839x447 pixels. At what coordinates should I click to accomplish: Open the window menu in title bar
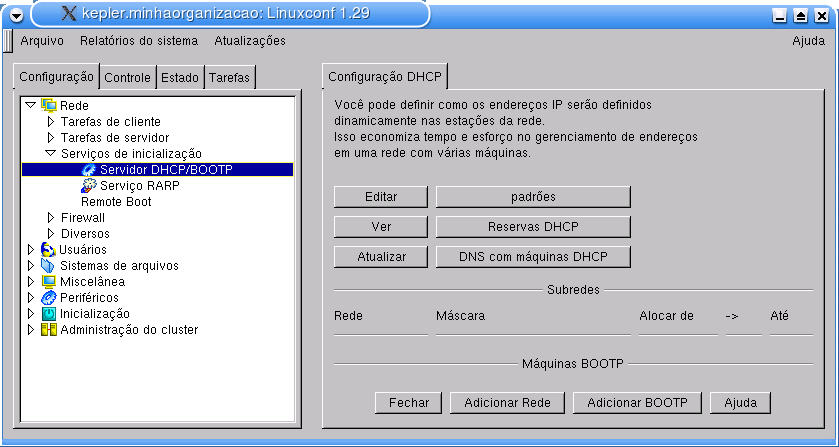16,15
